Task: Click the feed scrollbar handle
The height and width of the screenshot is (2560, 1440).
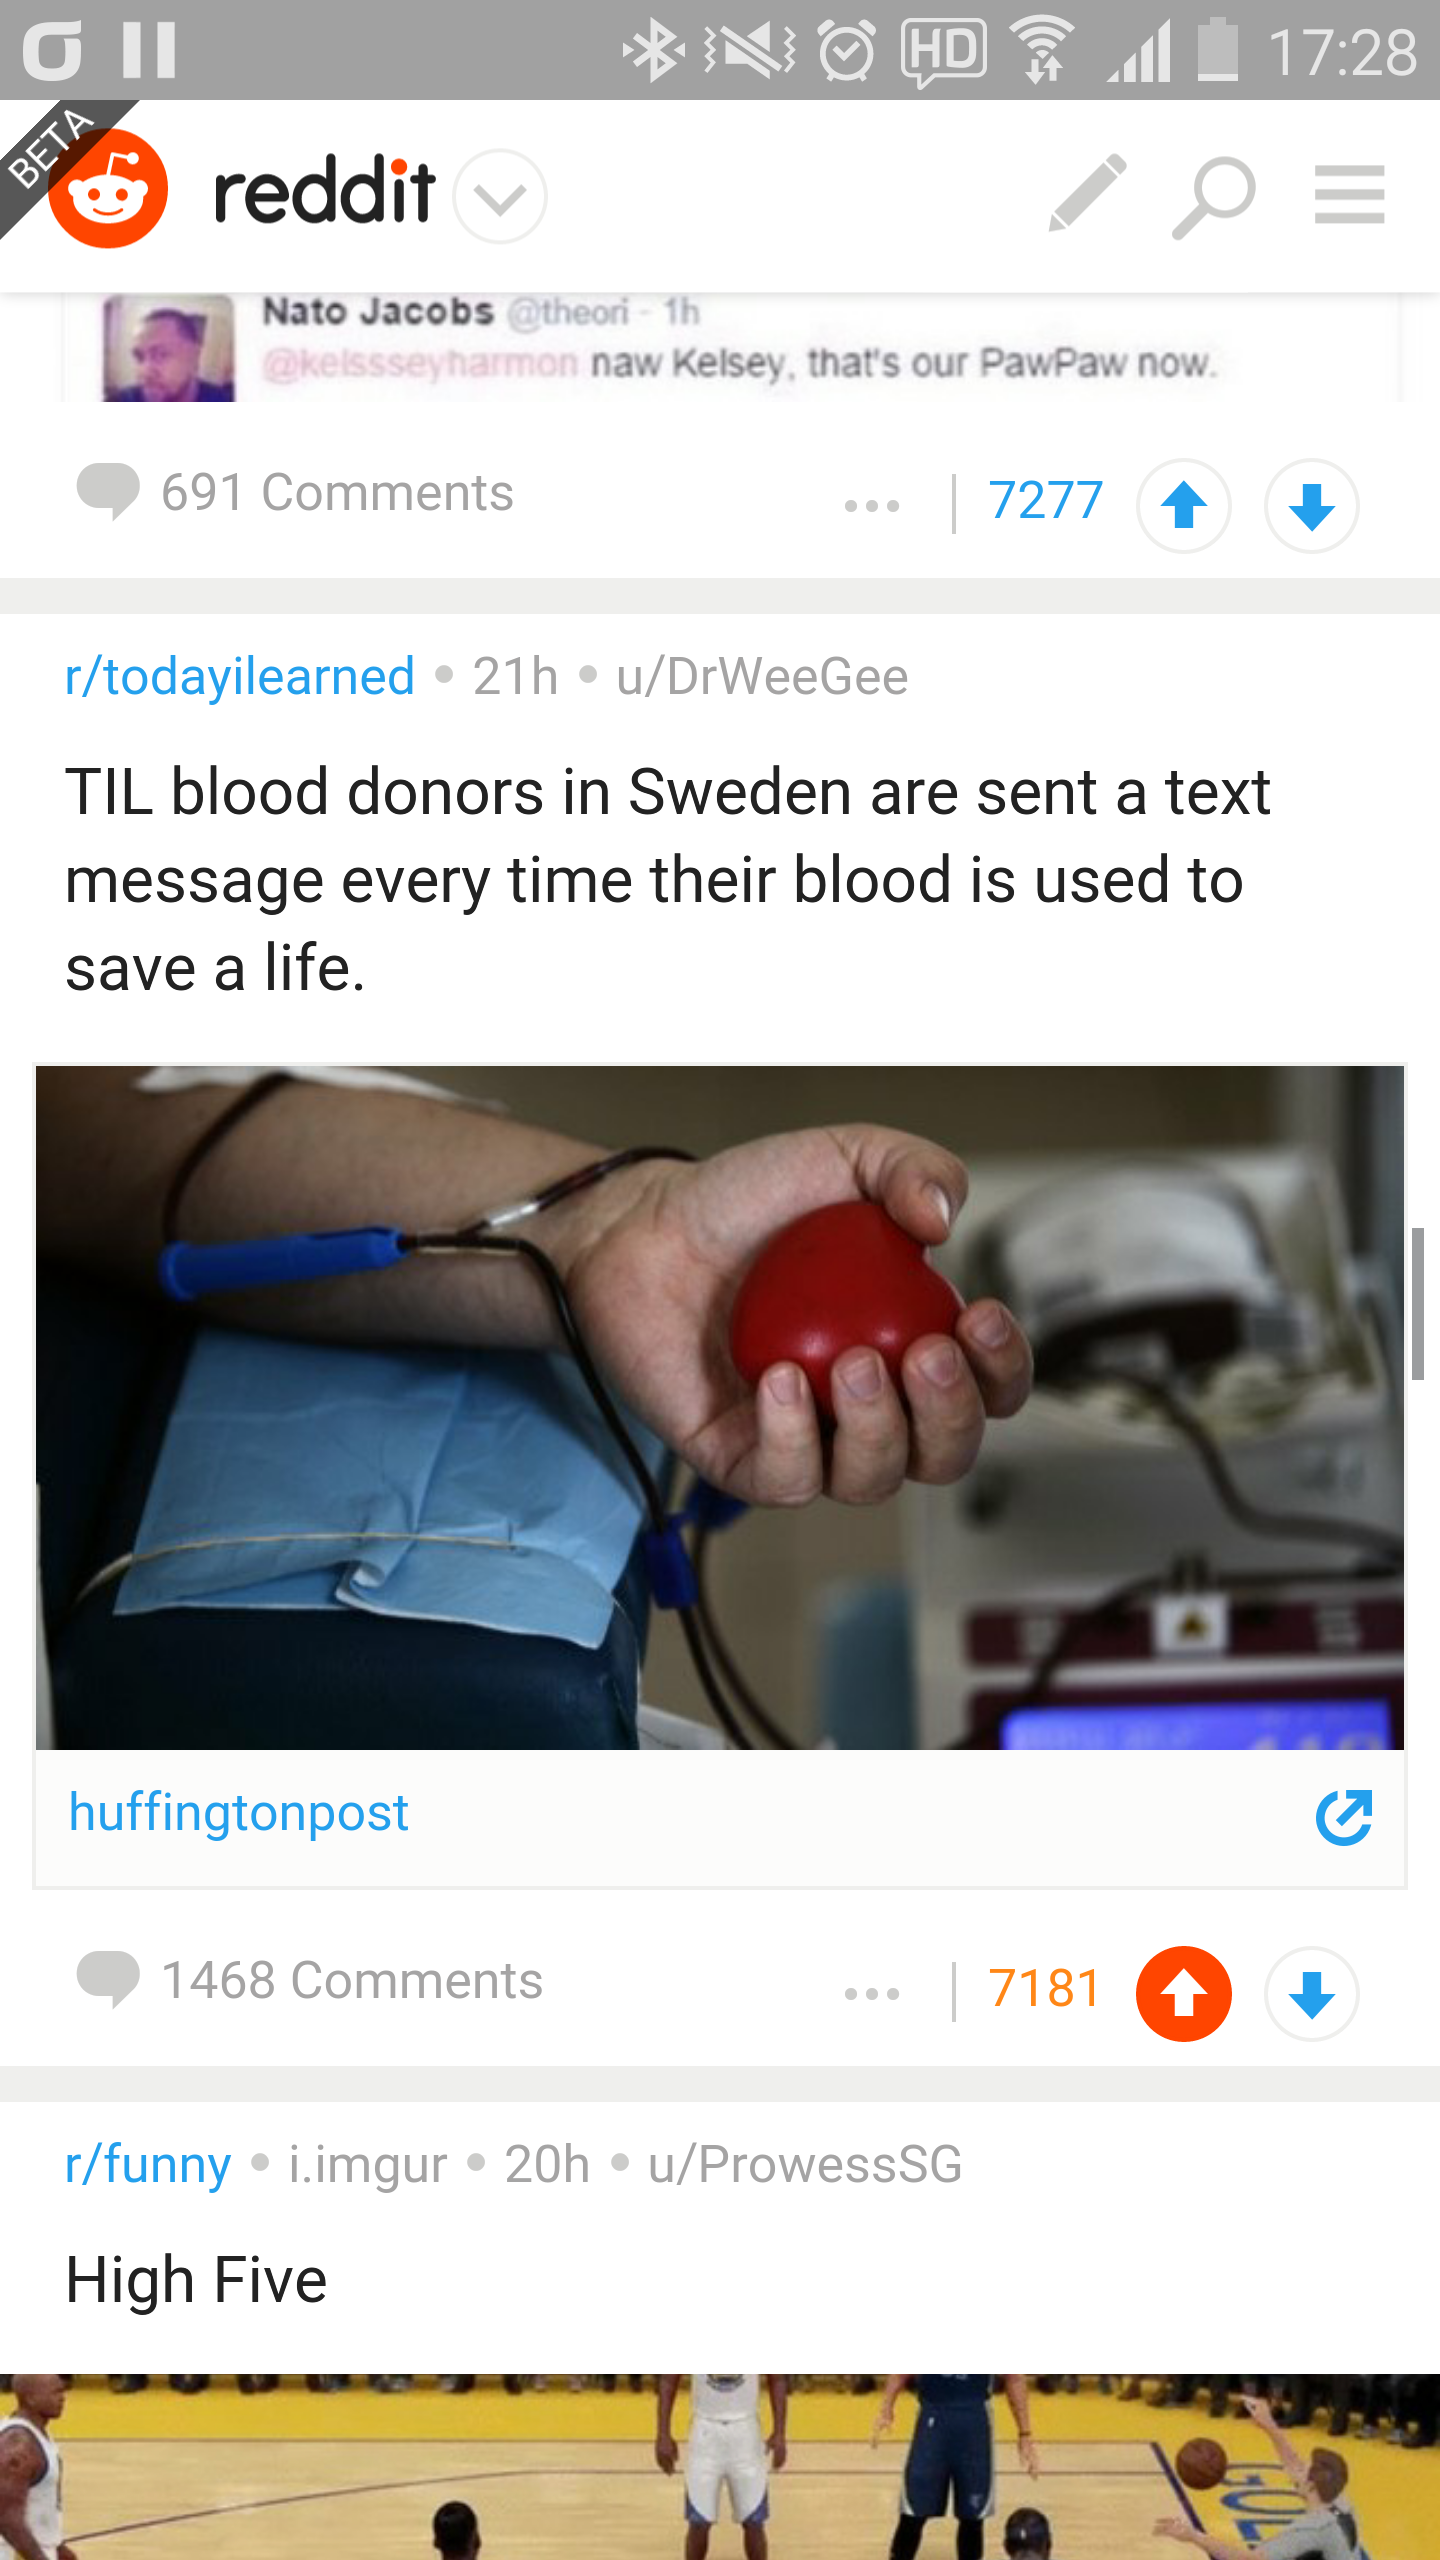Action: point(1417,1303)
